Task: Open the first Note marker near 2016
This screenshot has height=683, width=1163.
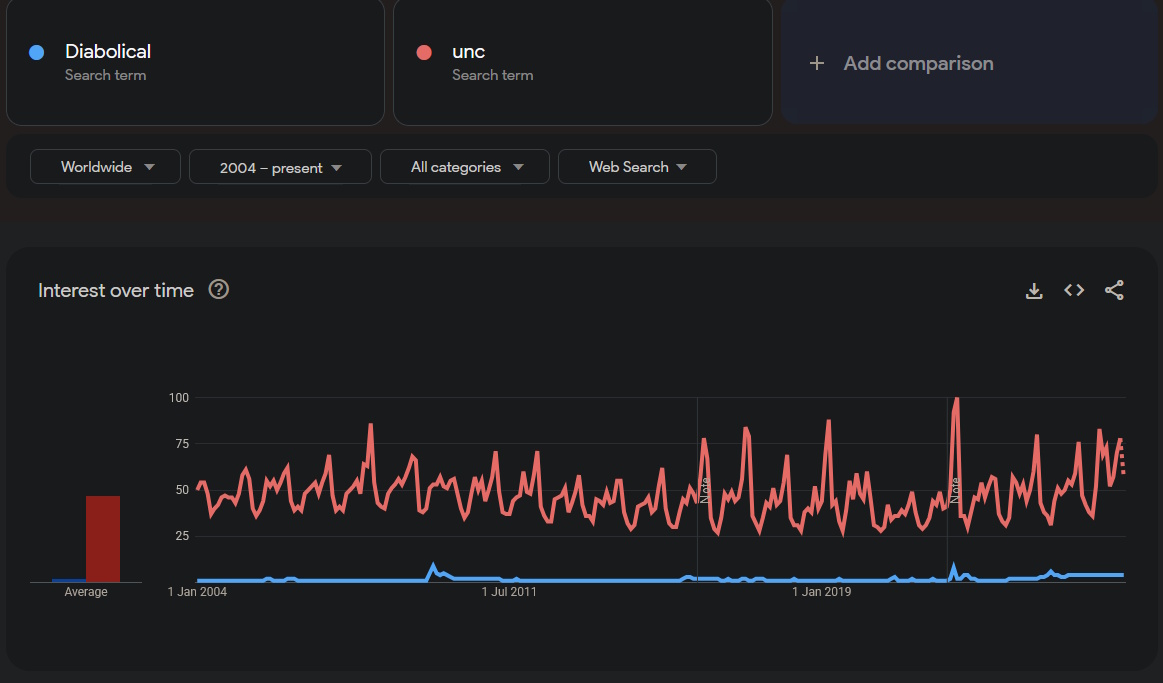Action: coord(705,491)
